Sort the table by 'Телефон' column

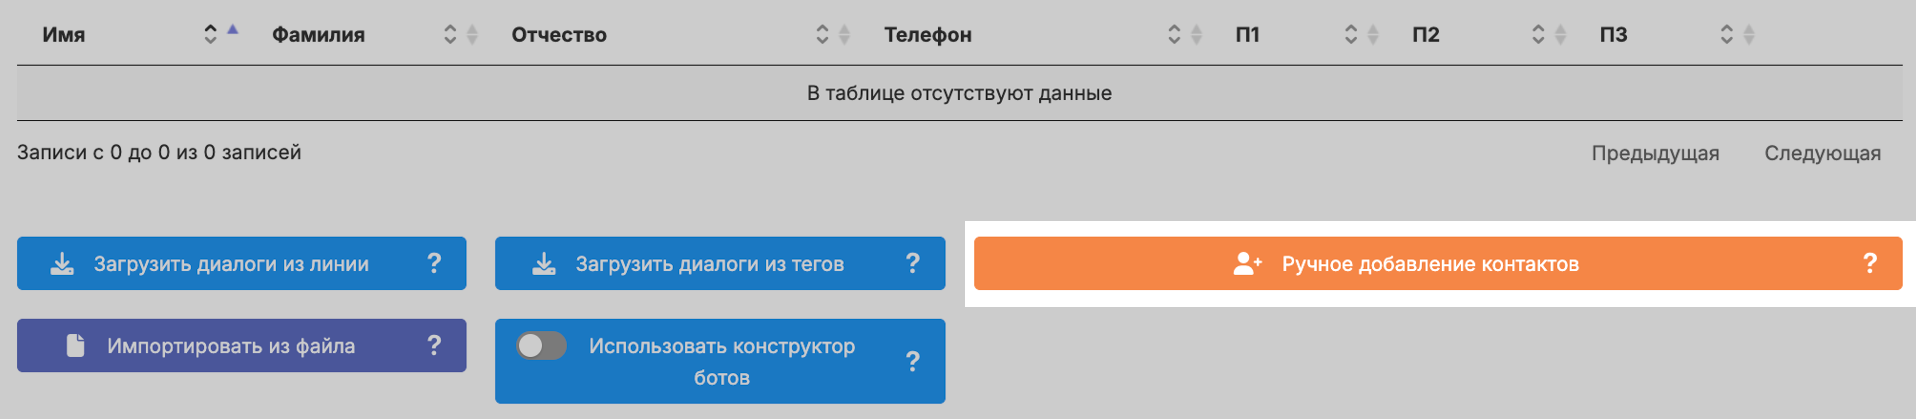(x=927, y=35)
